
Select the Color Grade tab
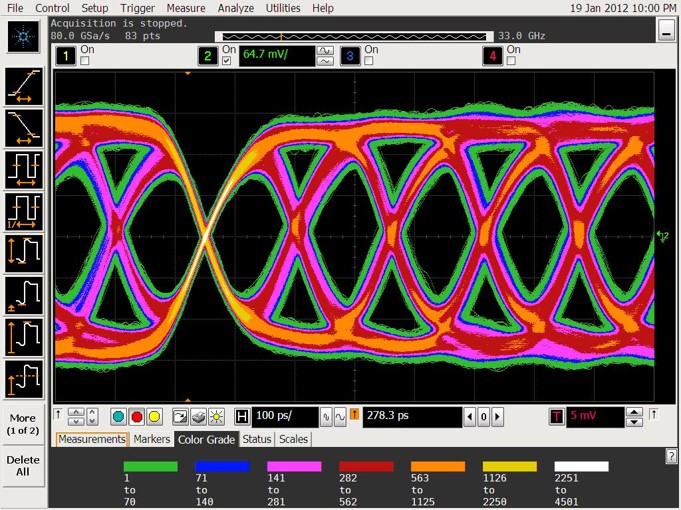coord(206,439)
